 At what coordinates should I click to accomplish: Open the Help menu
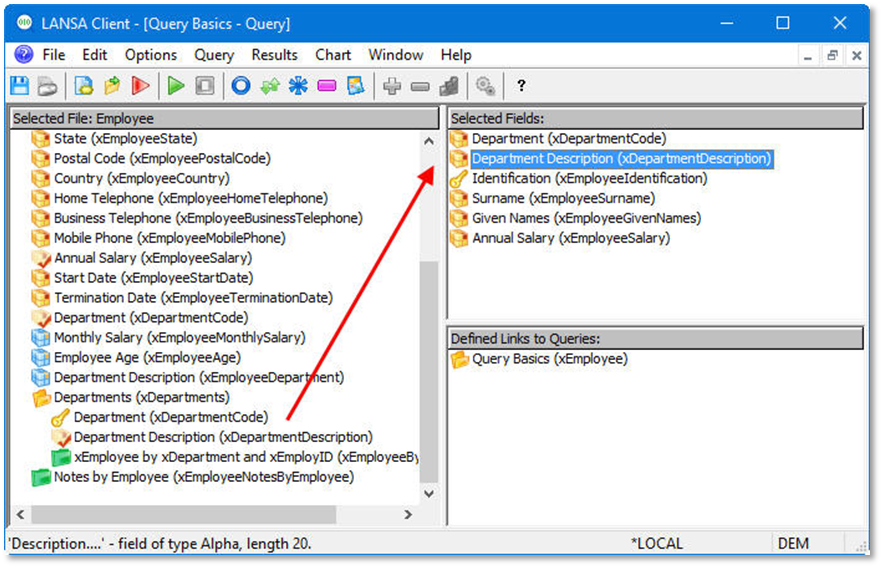(456, 55)
